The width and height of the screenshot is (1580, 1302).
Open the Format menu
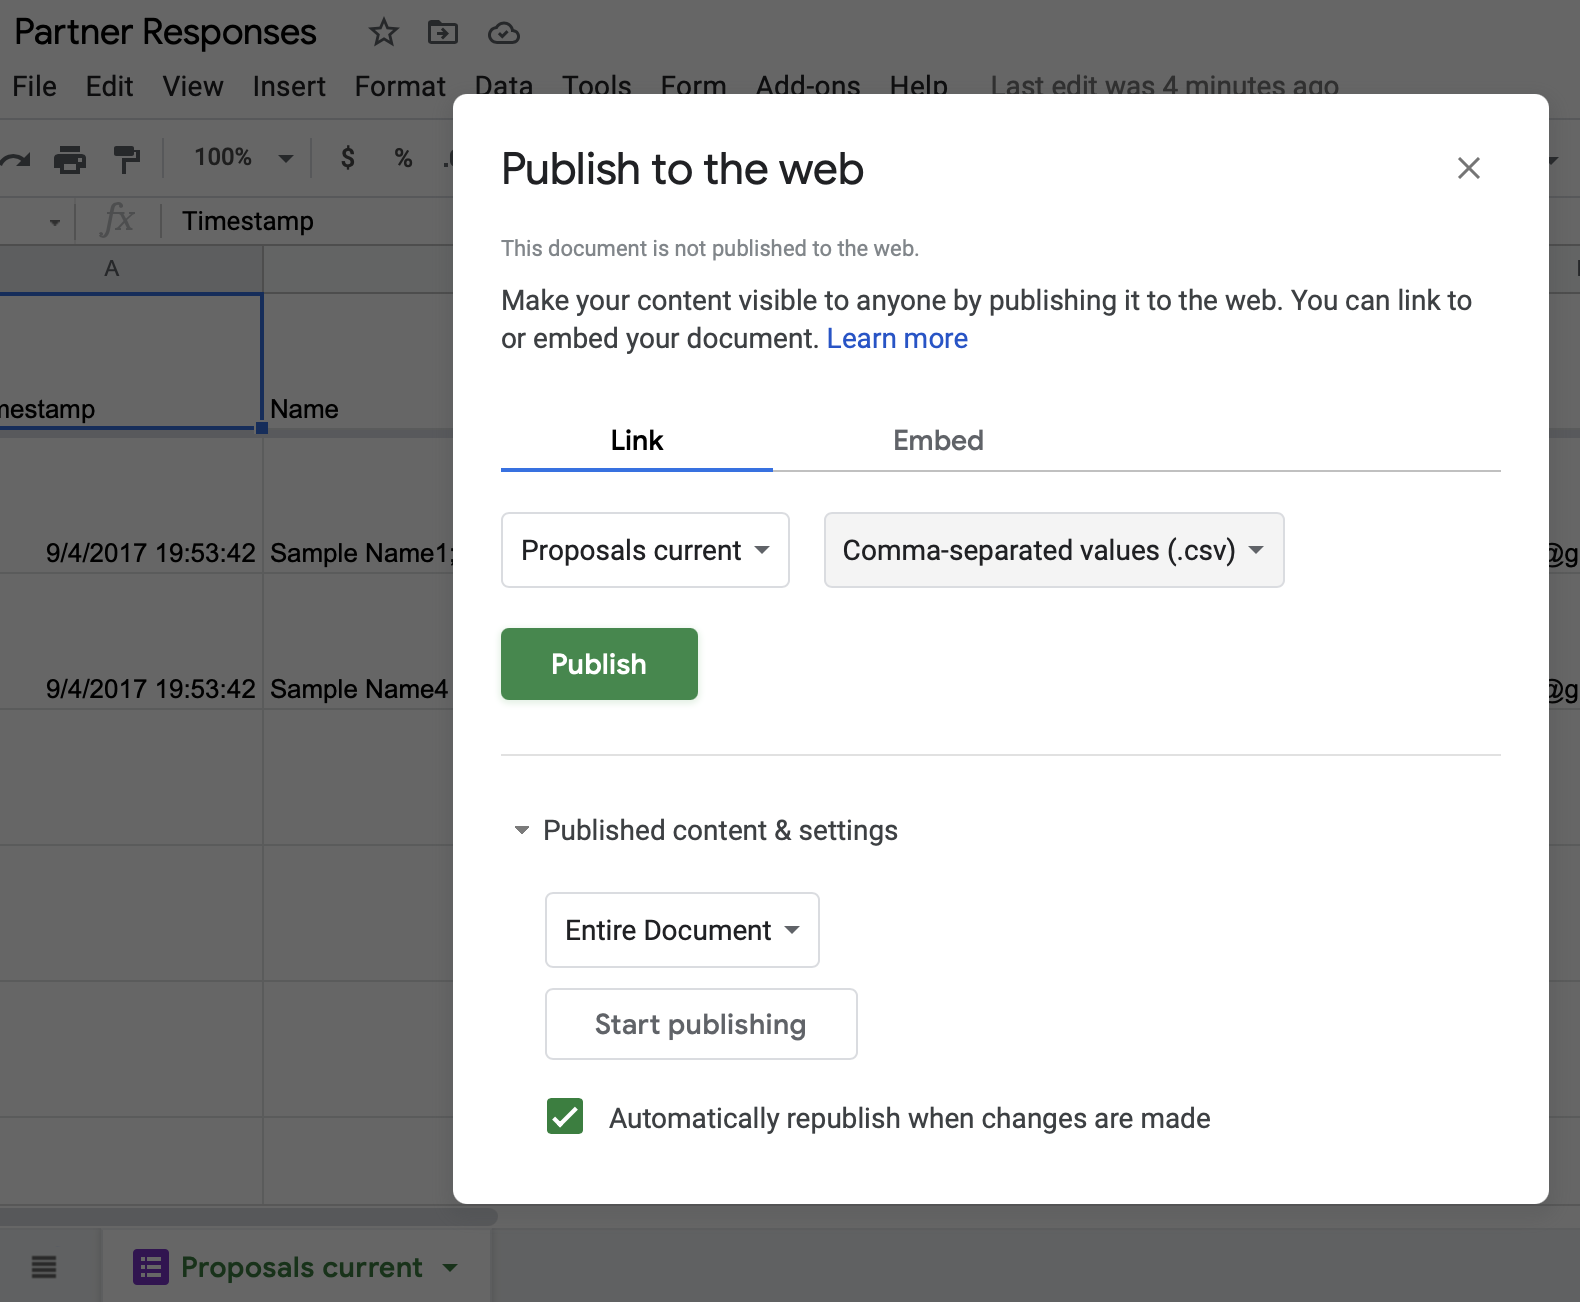(x=400, y=86)
